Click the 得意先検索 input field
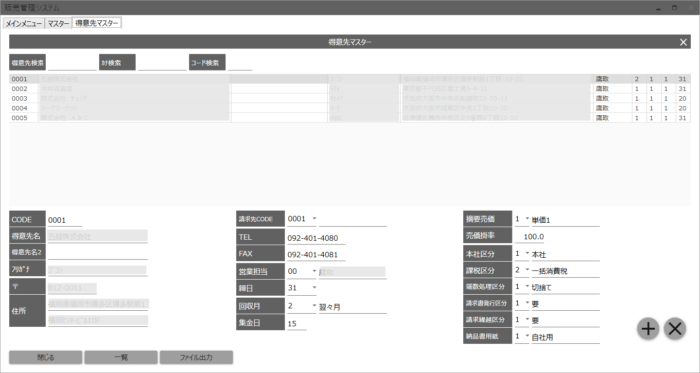This screenshot has height=373, width=700. (x=72, y=63)
